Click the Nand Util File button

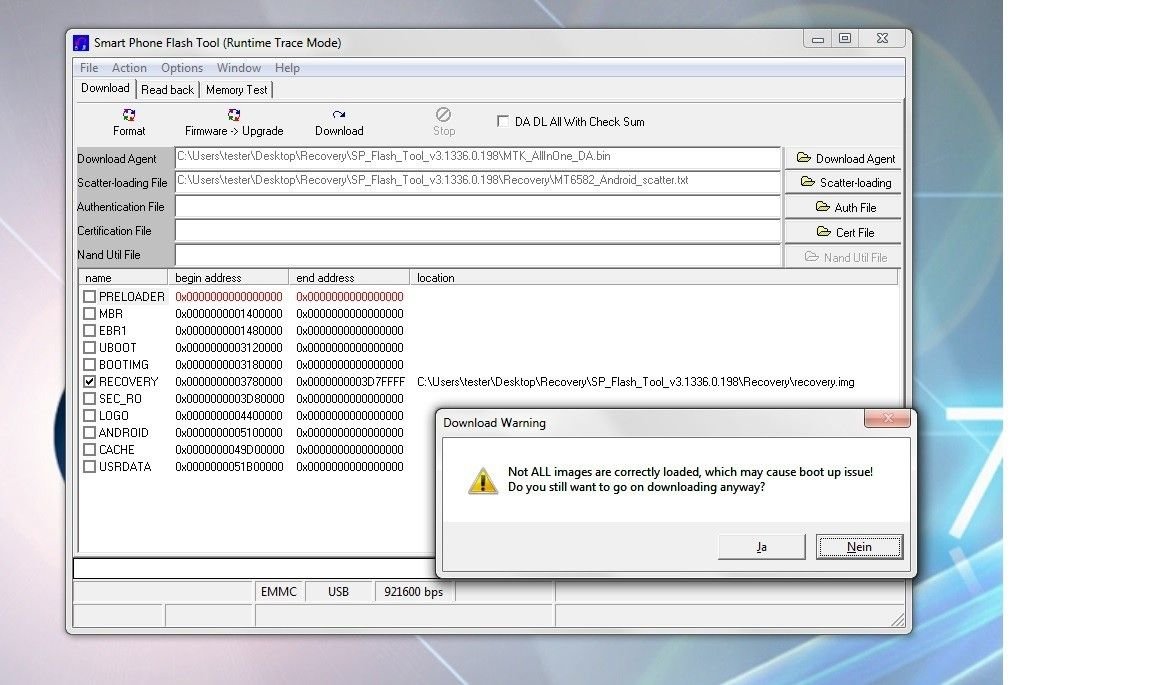pyautogui.click(x=844, y=257)
